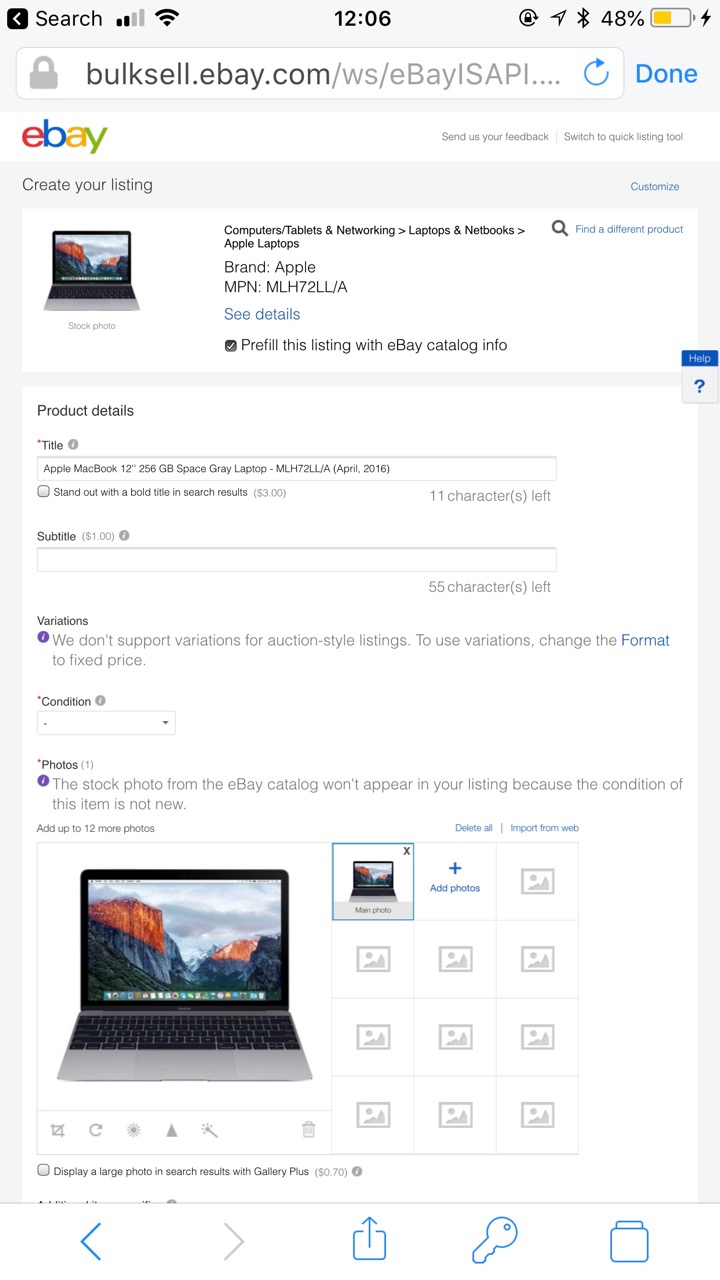Remove the main photo with its X

pyautogui.click(x=406, y=851)
